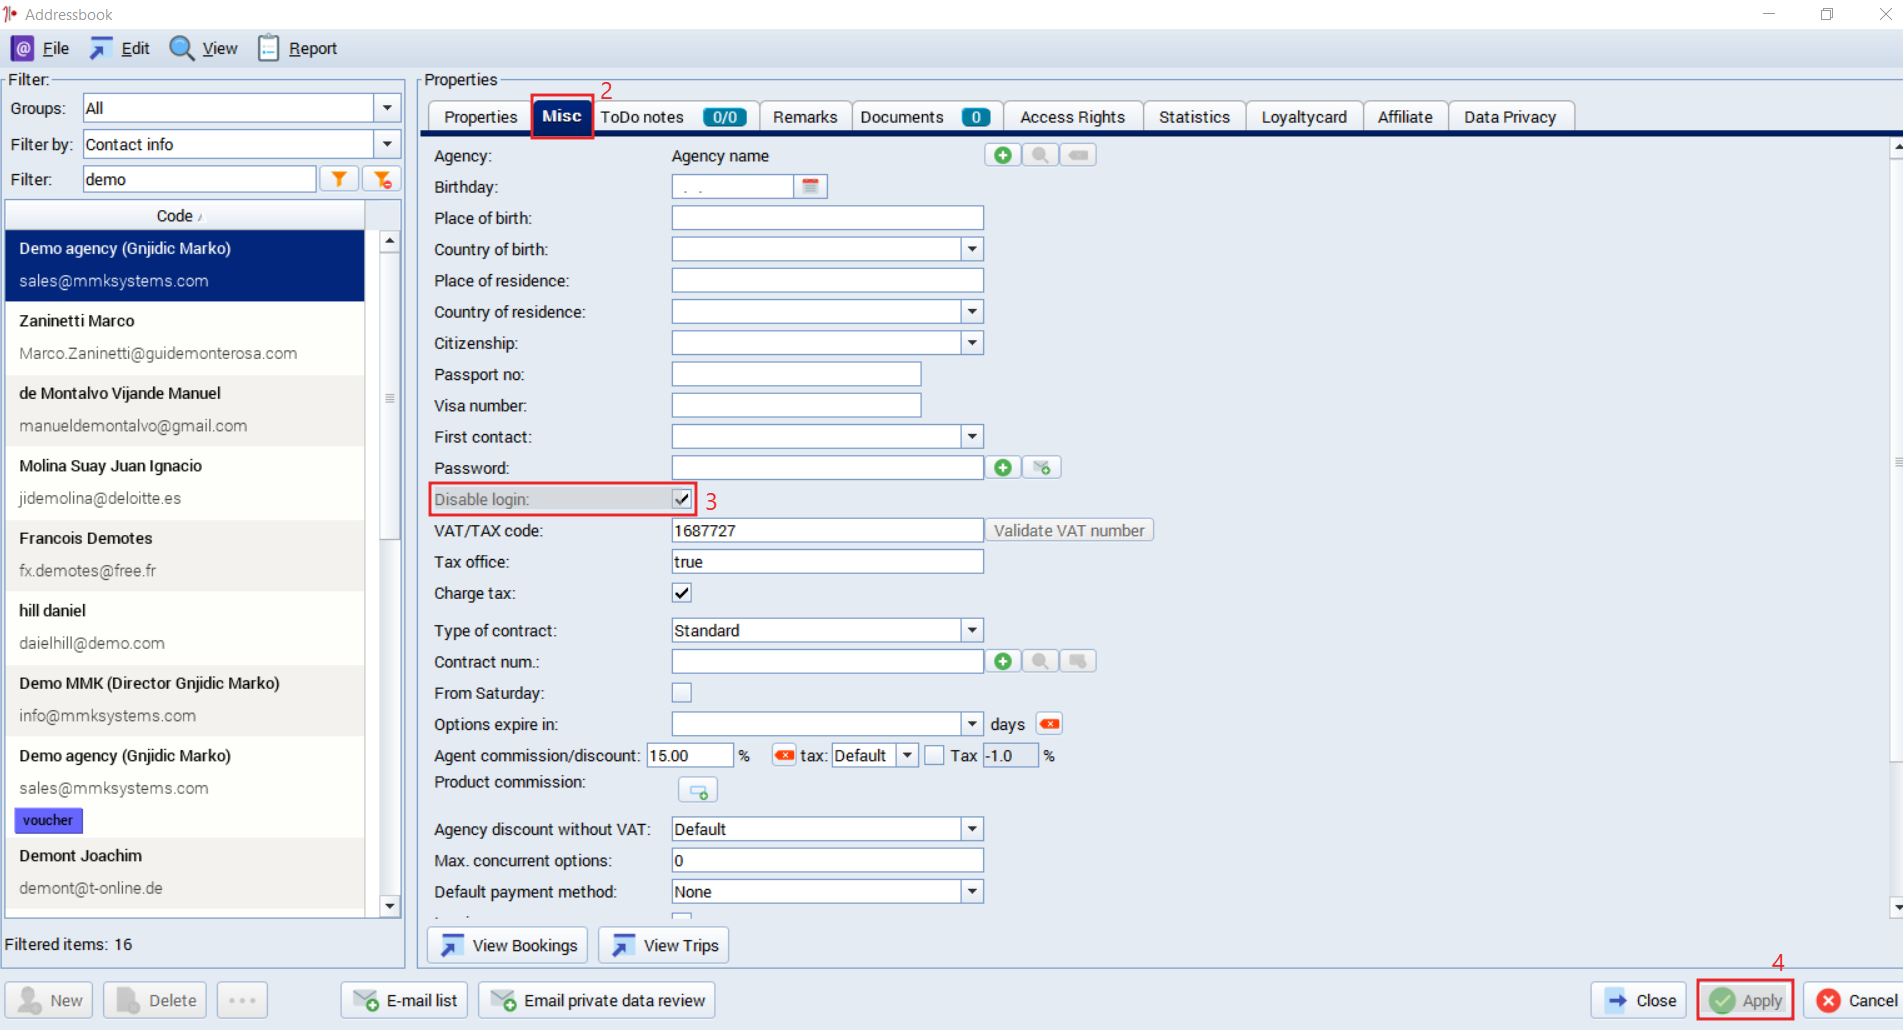Open the Report menu
1903x1030 pixels.
(298, 48)
